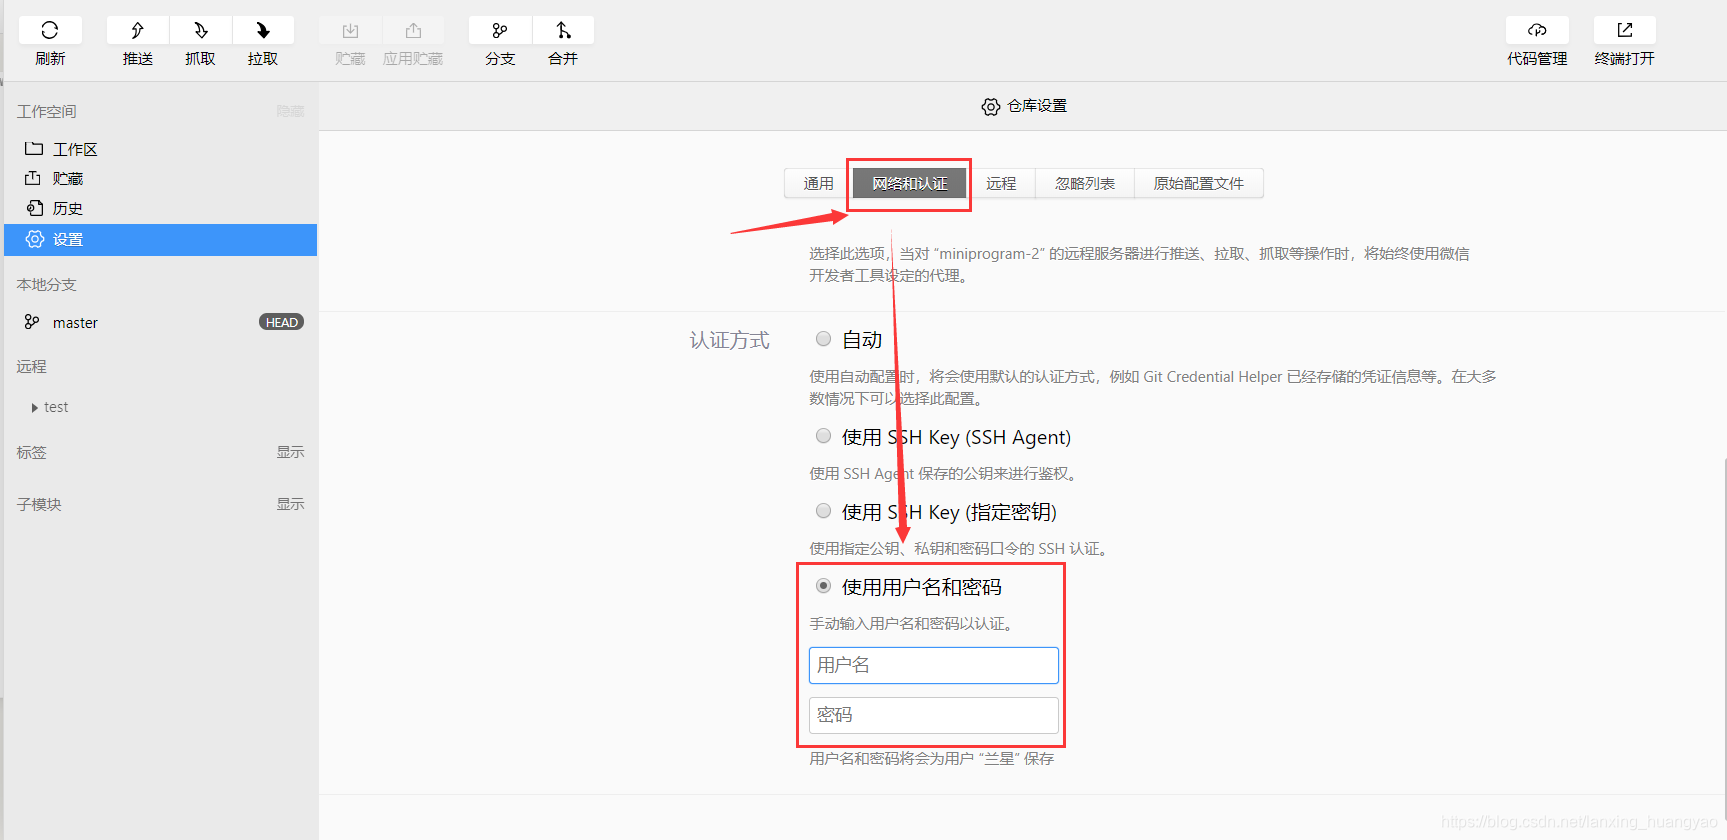Click the 仓库设置 title text

pos(1037,106)
